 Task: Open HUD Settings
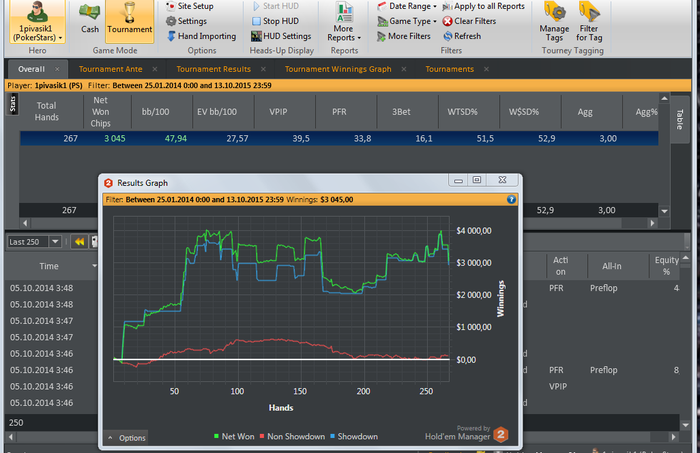[x=281, y=36]
